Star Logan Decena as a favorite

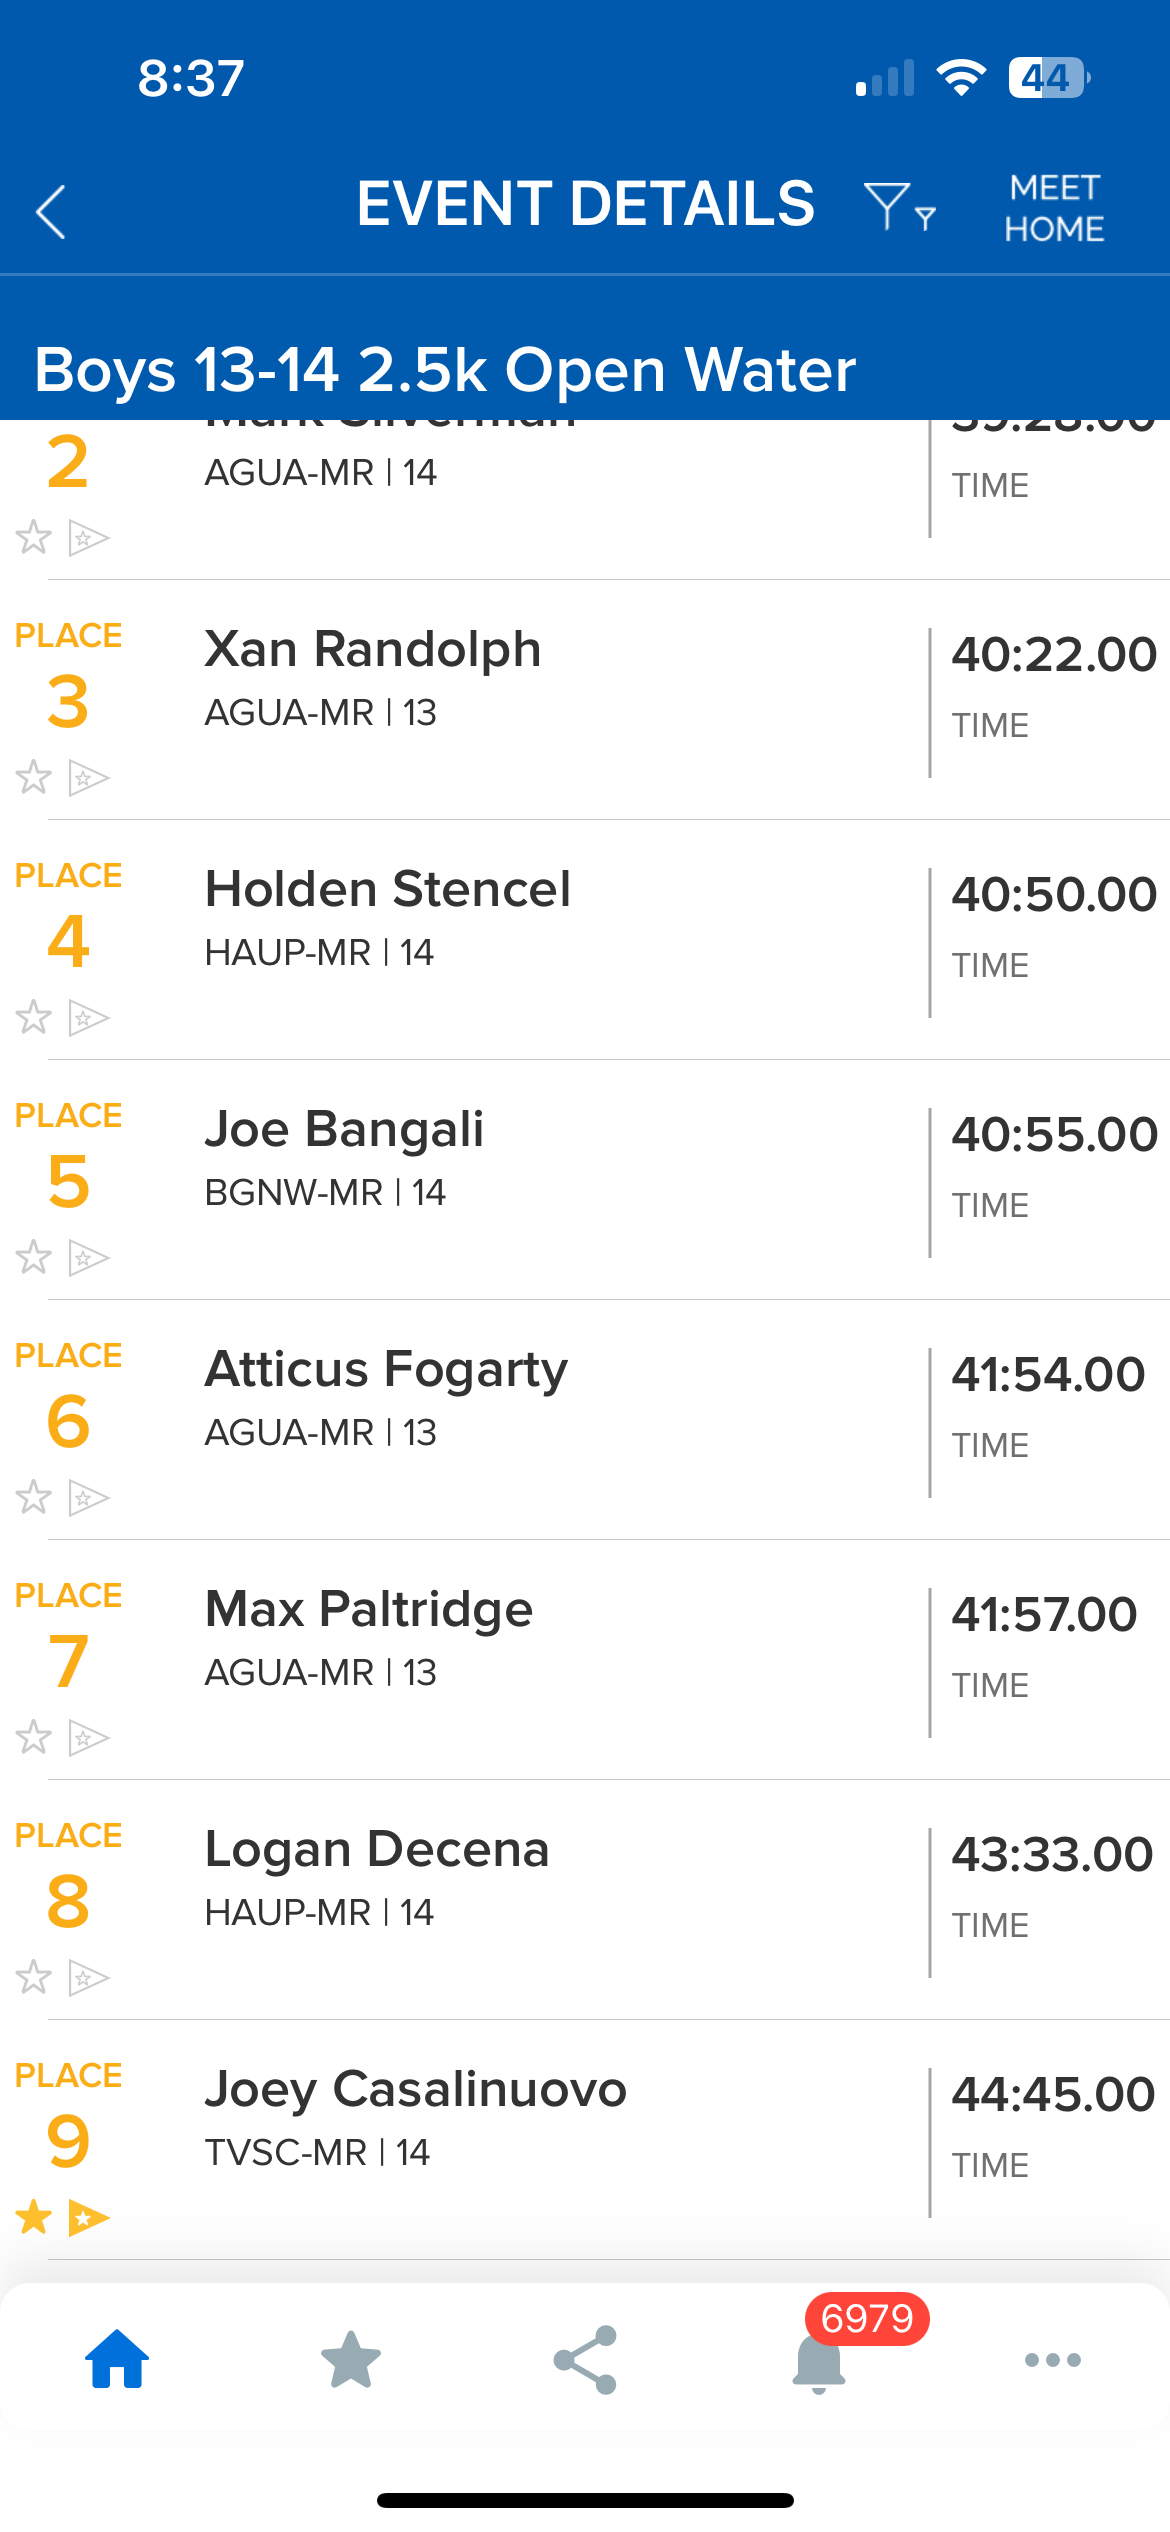[x=34, y=1977]
